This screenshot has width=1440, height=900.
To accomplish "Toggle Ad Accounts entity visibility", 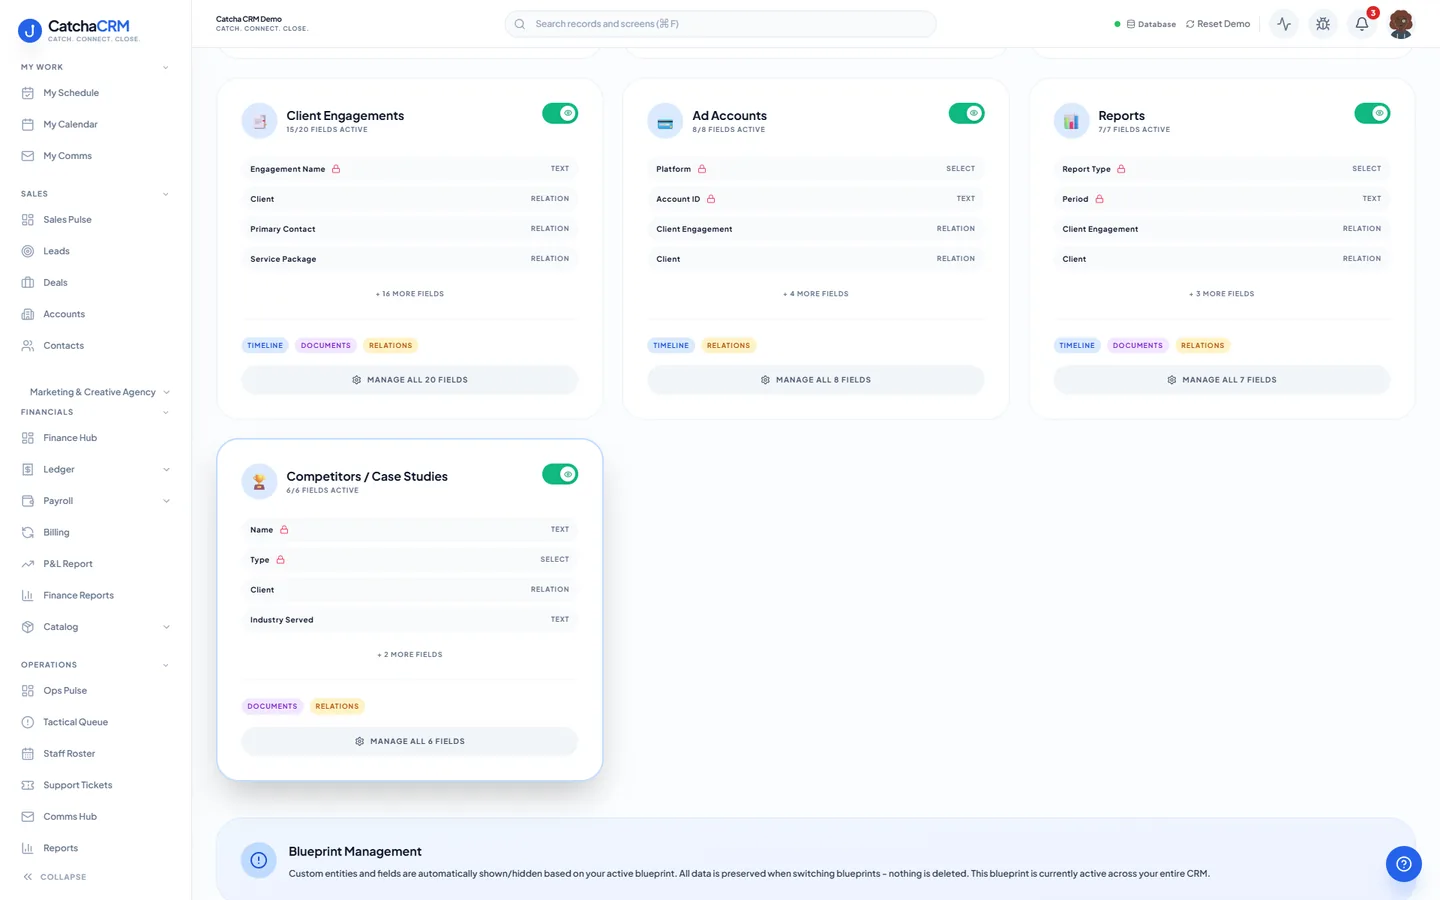I will click(x=966, y=113).
